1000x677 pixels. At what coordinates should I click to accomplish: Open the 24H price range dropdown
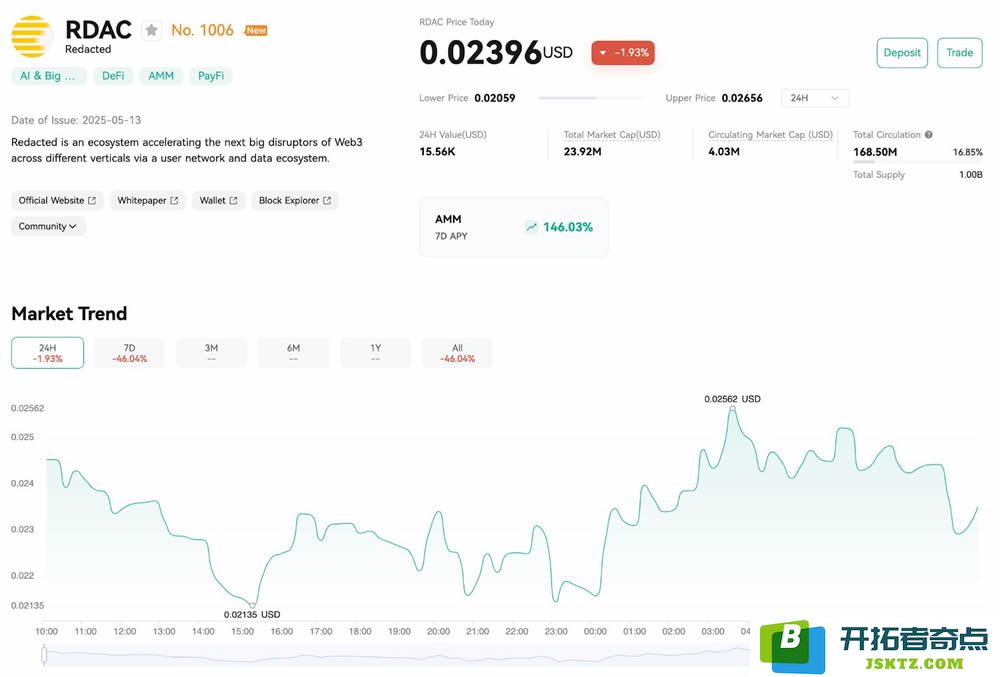pos(814,98)
